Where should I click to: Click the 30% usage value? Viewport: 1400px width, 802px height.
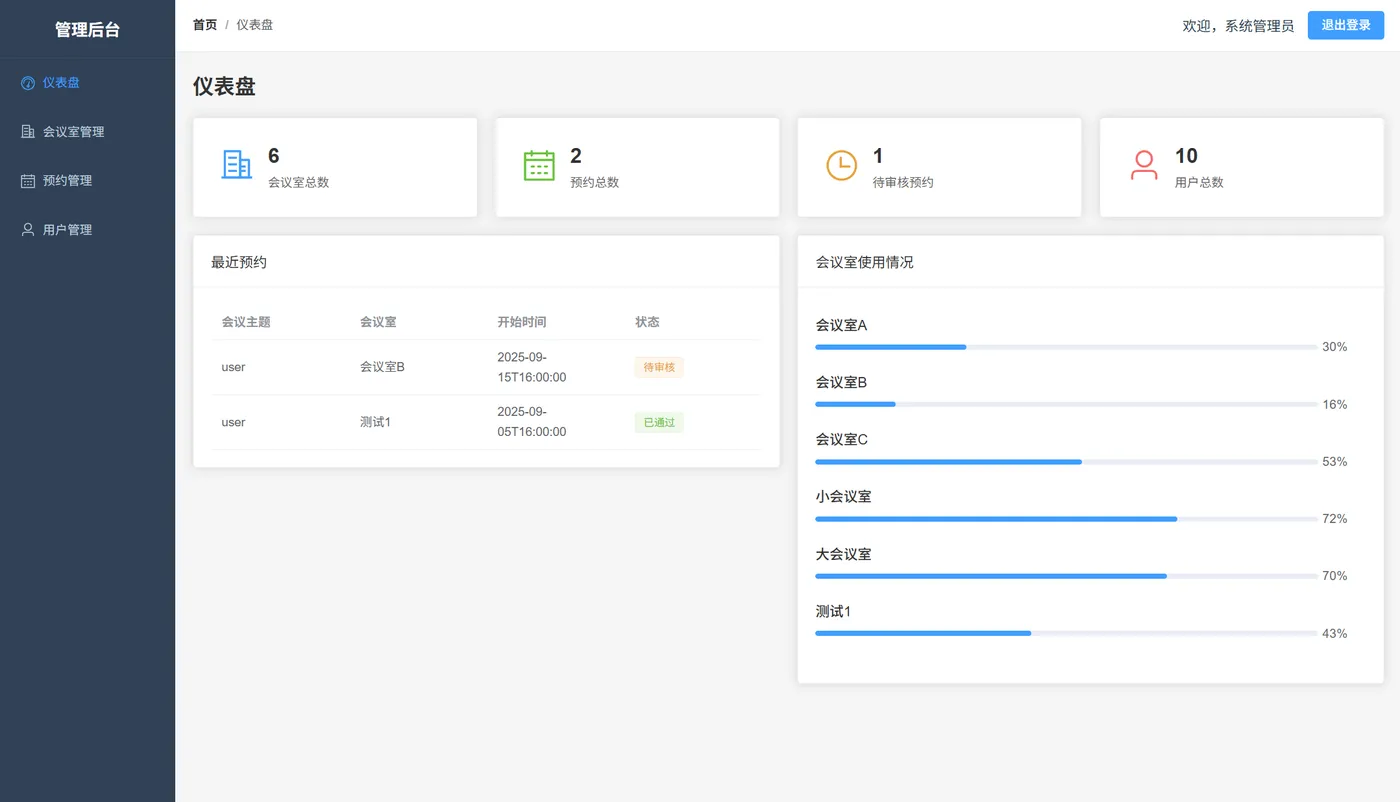1335,347
